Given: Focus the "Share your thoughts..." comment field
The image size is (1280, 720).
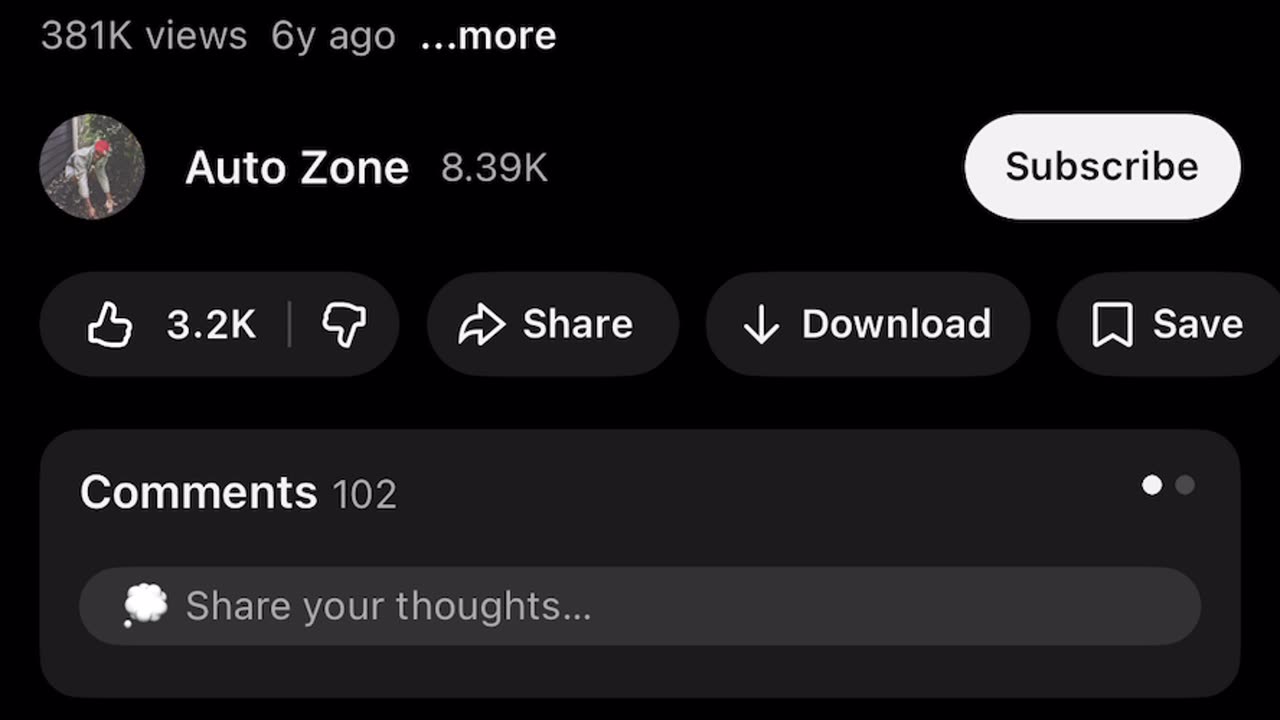Looking at the screenshot, I should (640, 606).
